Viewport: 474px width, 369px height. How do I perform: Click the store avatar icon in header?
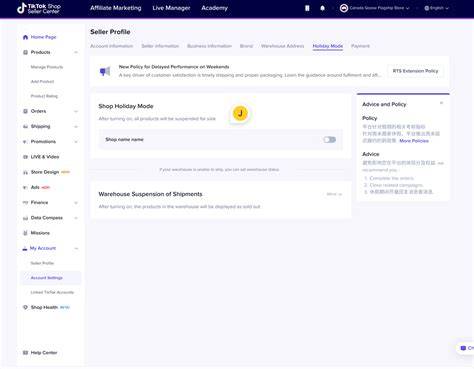point(344,8)
